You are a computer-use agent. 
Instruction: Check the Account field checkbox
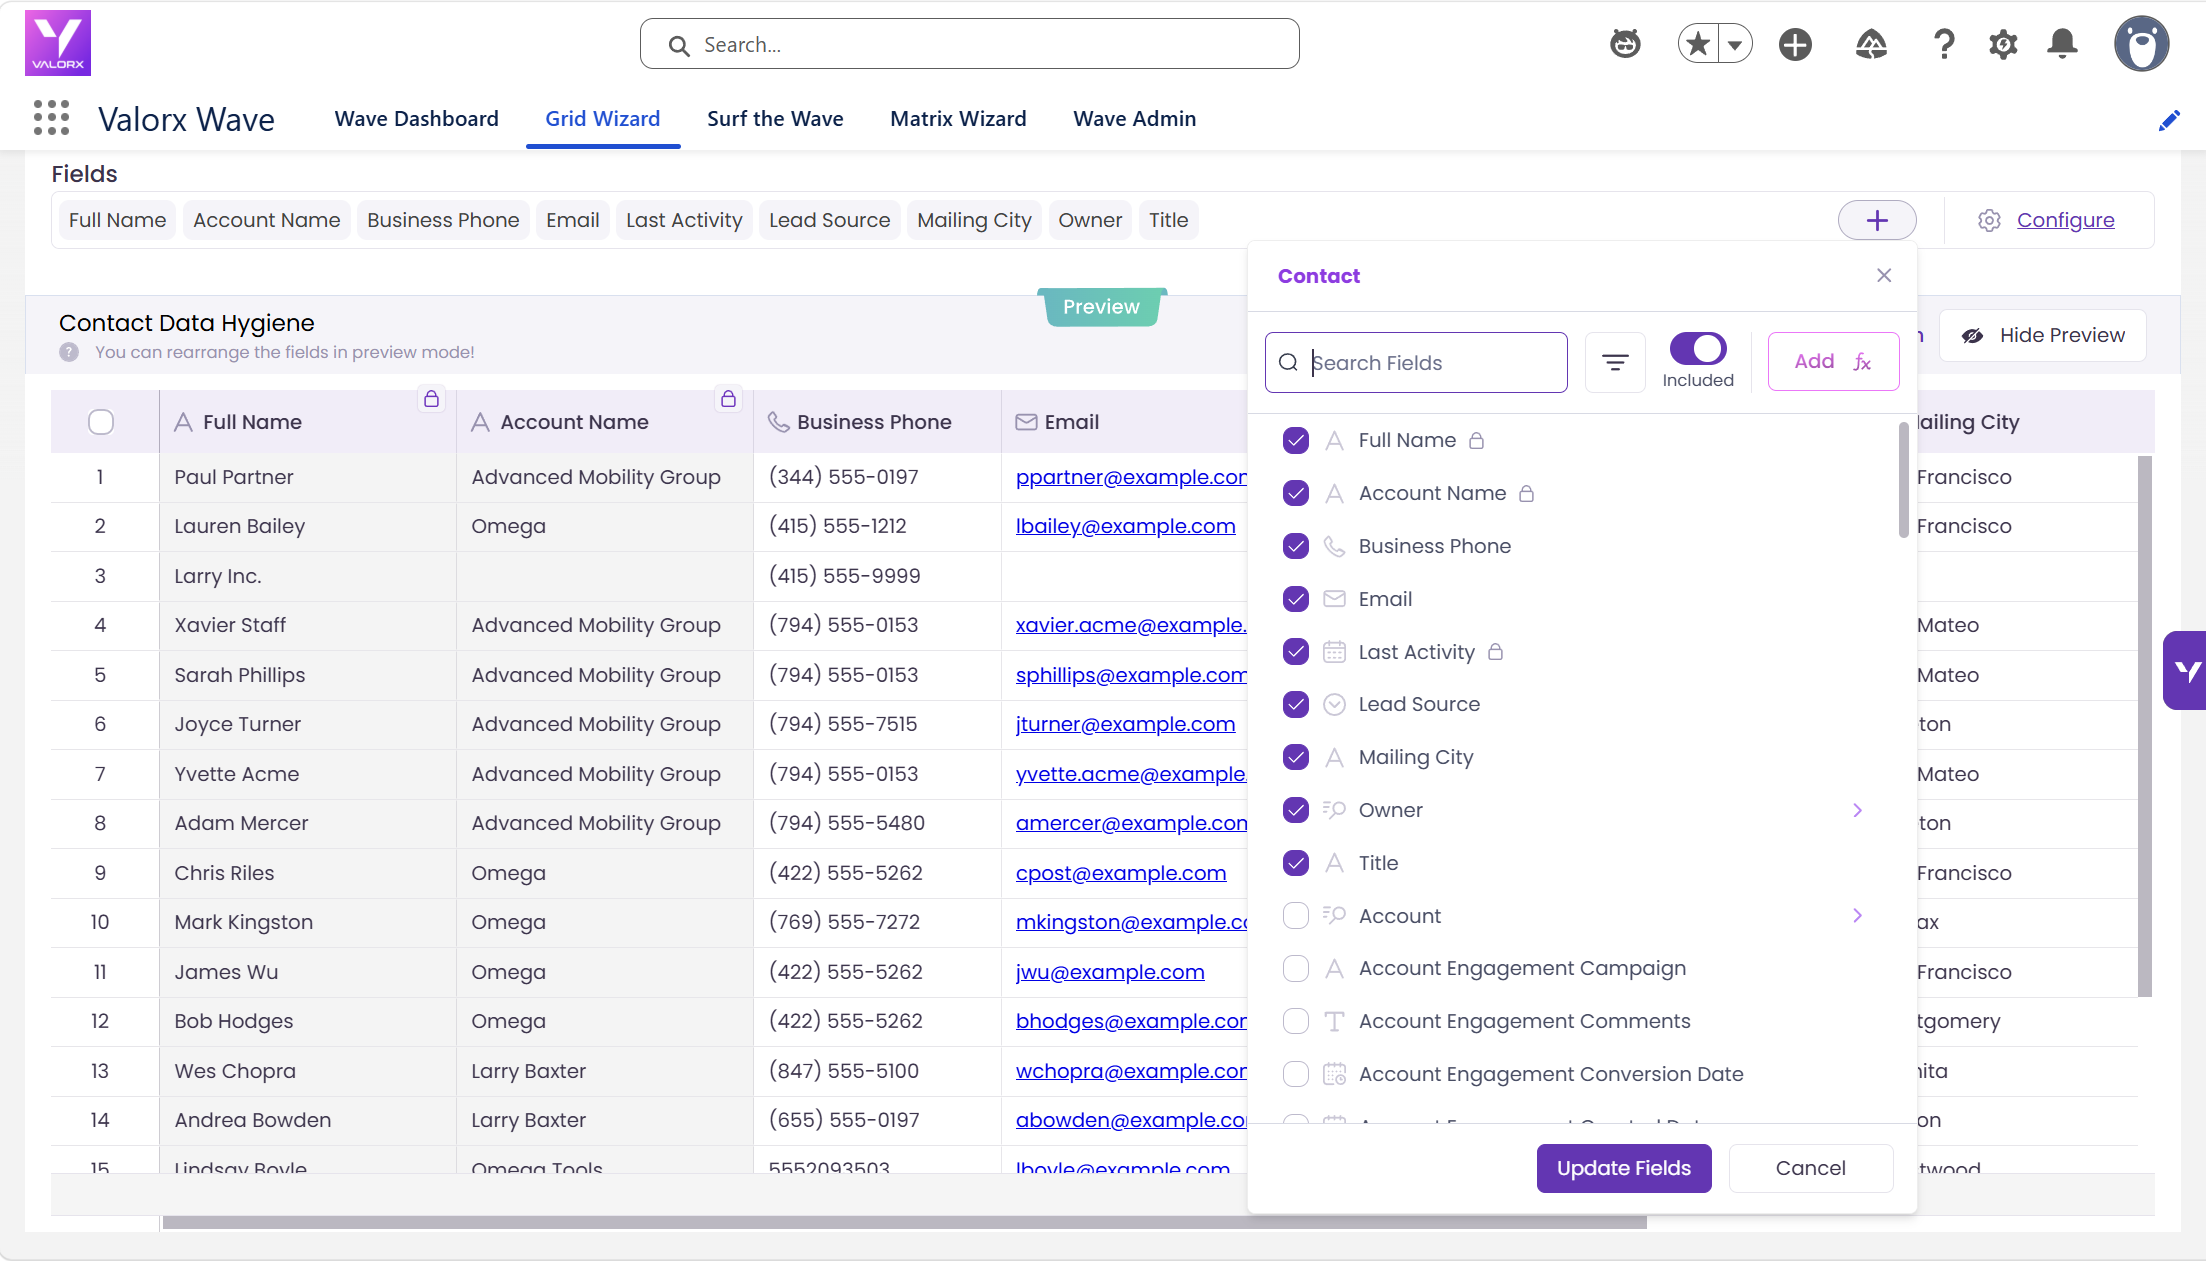[1296, 916]
